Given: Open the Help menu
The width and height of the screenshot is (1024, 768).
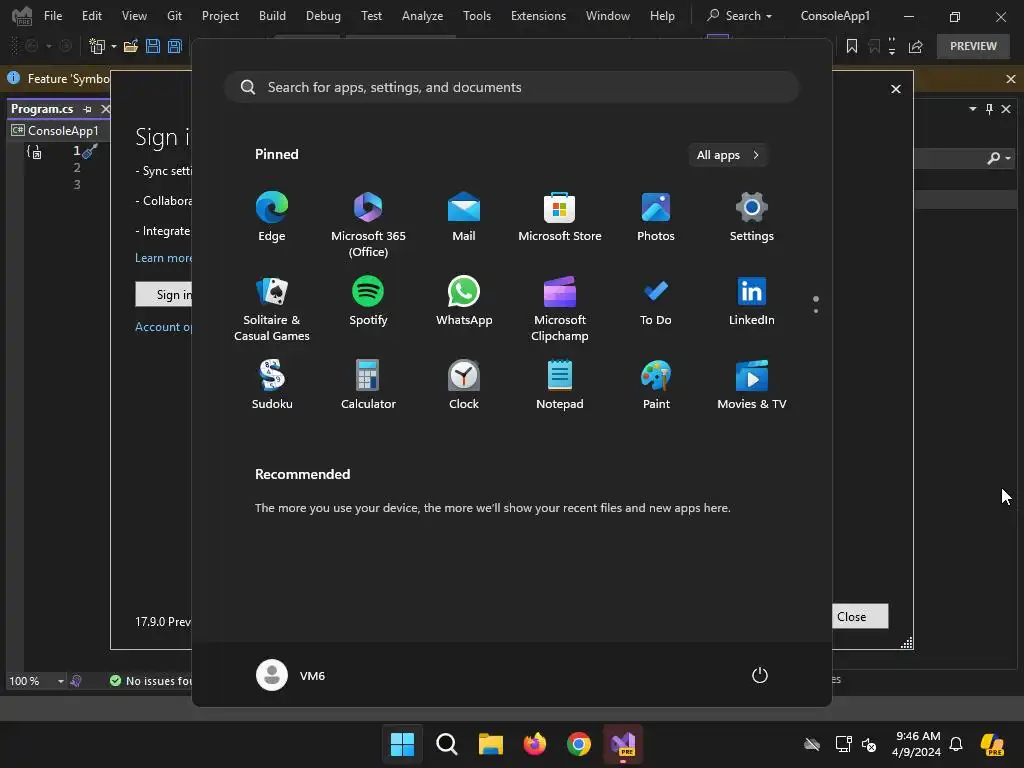Looking at the screenshot, I should tap(662, 16).
